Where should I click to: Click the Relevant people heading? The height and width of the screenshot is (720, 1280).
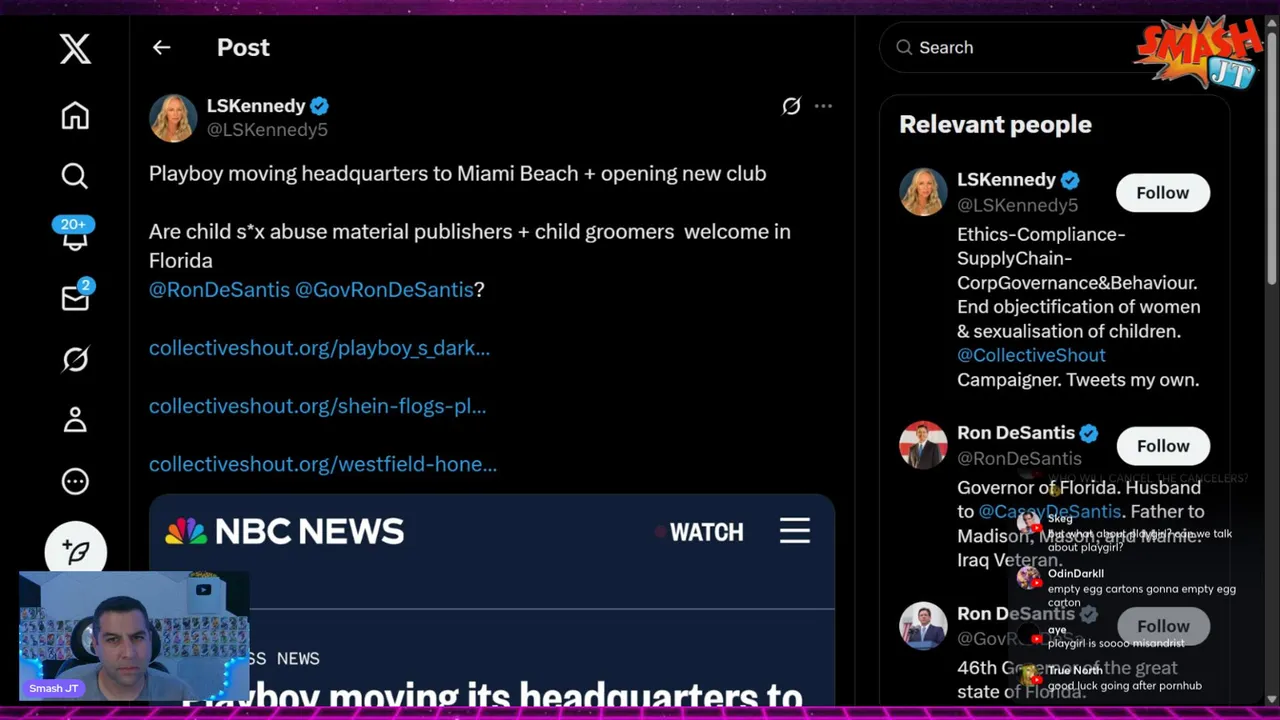[995, 124]
